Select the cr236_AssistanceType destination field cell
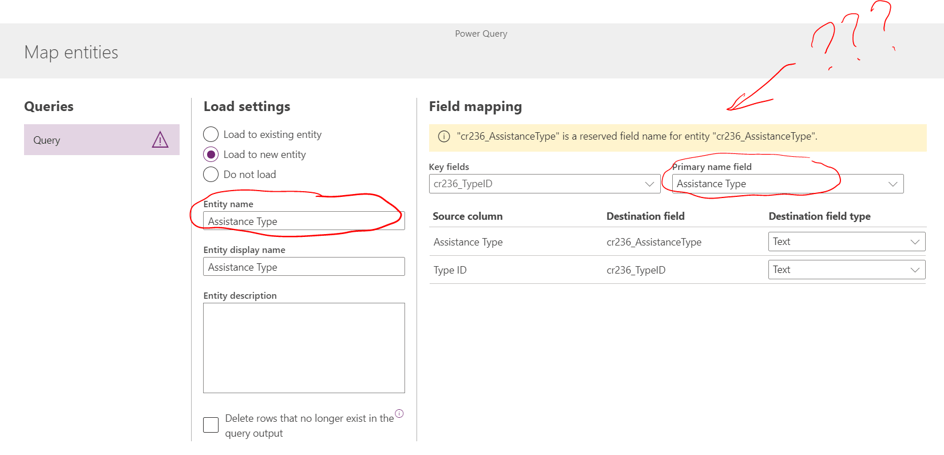The height and width of the screenshot is (455, 944). (654, 242)
